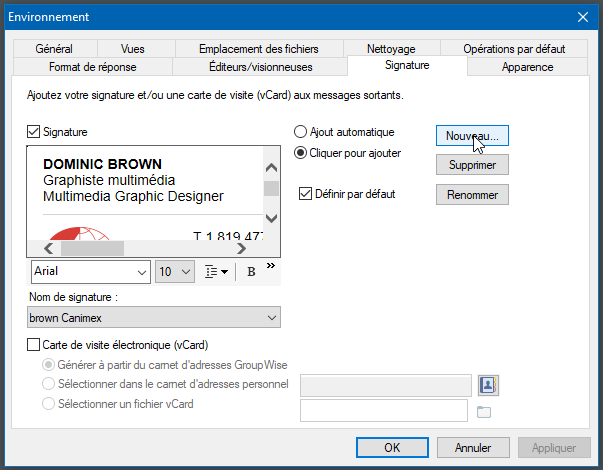The width and height of the screenshot is (603, 470).
Task: Uncheck the Signature checkbox
Action: 34,131
